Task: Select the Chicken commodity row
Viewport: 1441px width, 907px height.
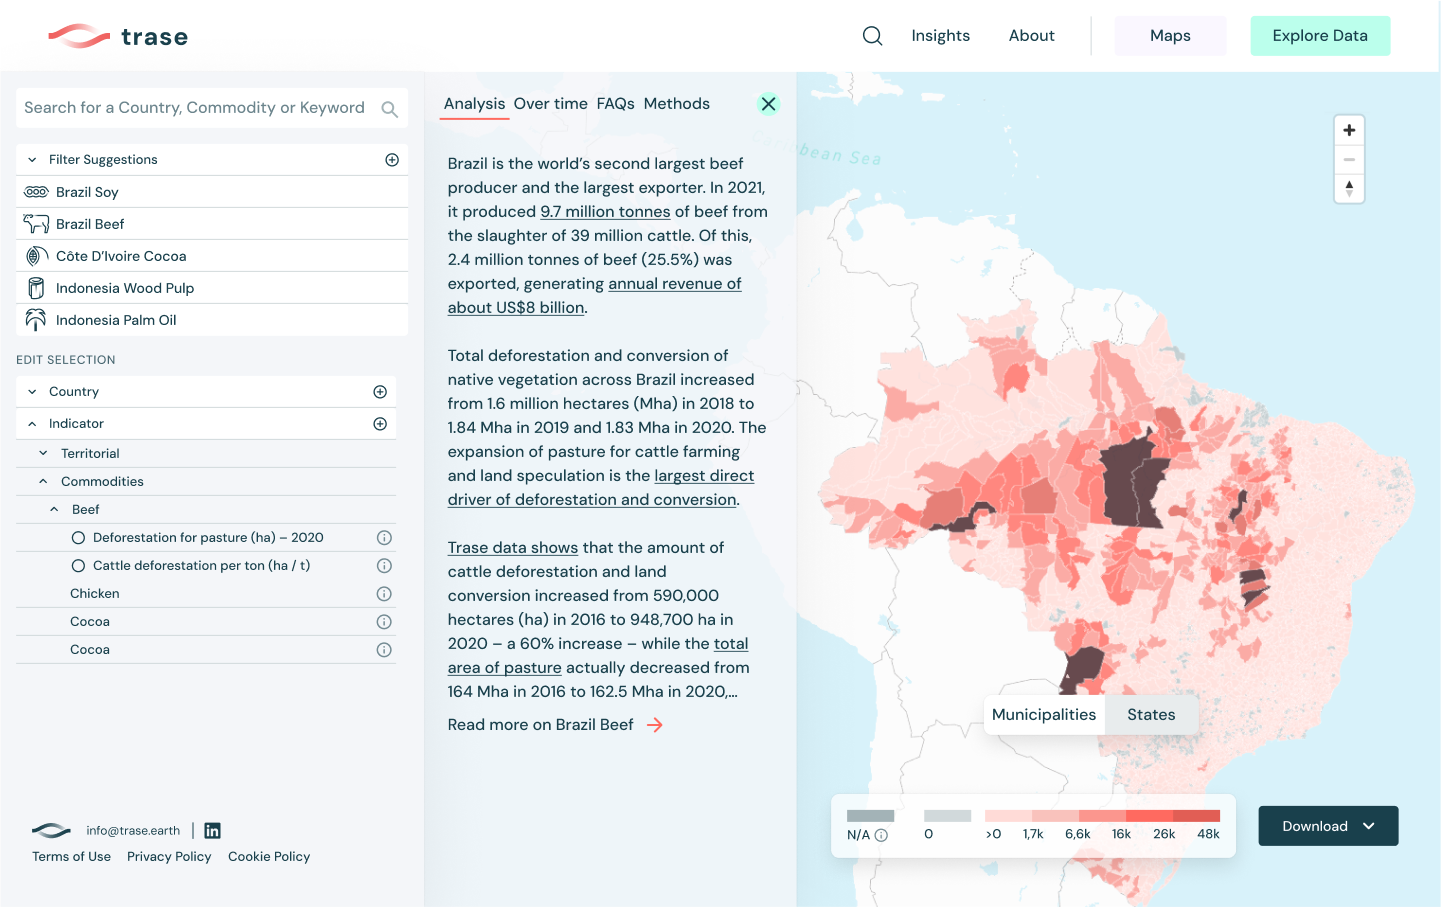Action: tap(206, 594)
